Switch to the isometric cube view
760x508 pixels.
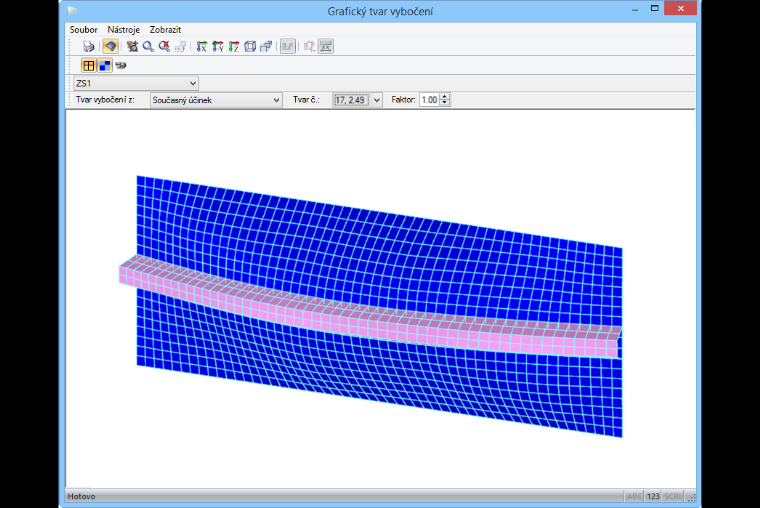tap(250, 47)
